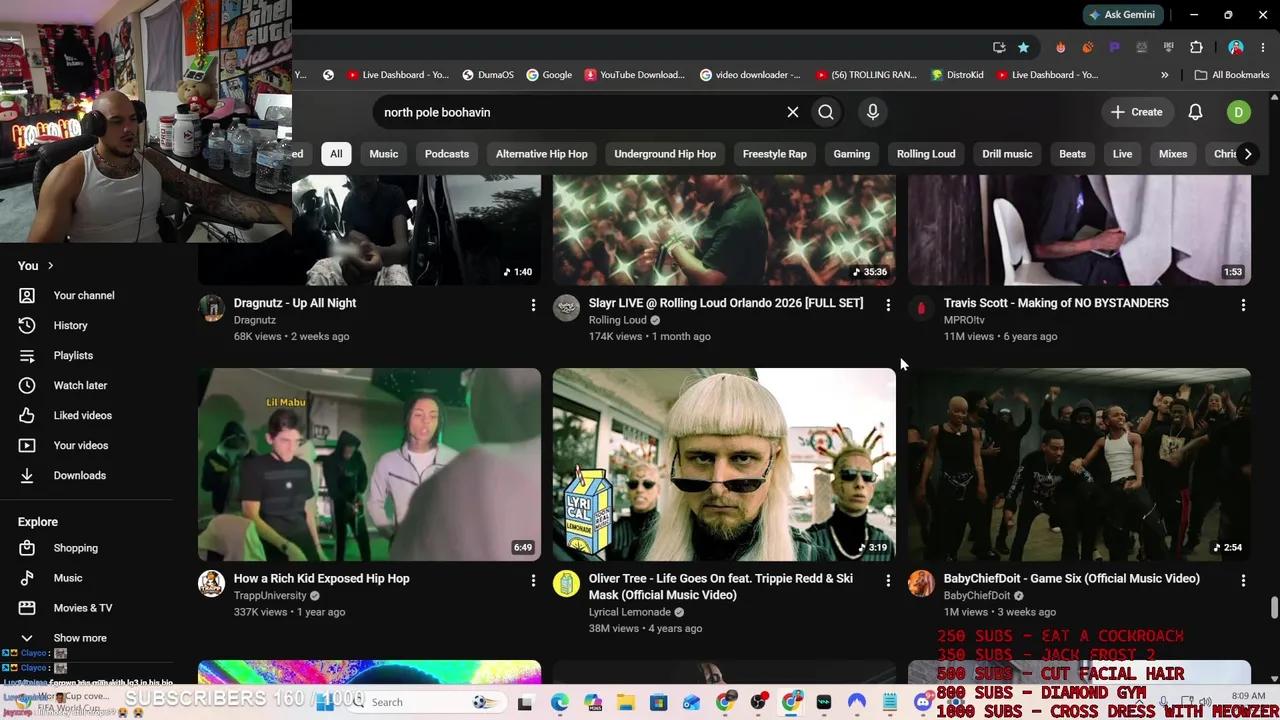Open the Chrome three-dot menu
This screenshot has width=1280, height=720.
[x=1264, y=47]
